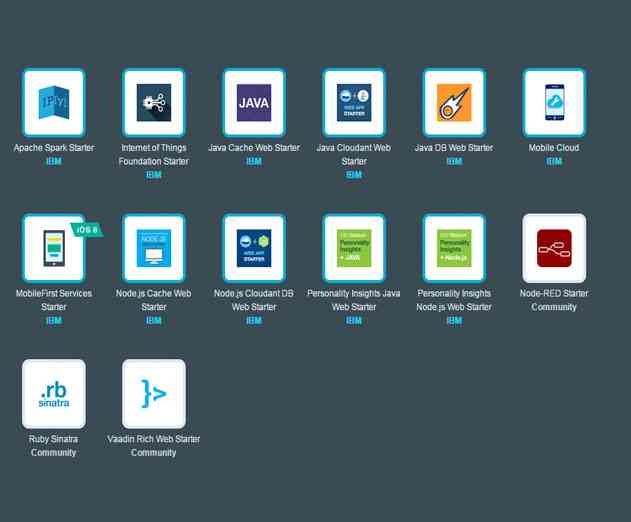This screenshot has width=631, height=522.
Task: Click the Mobile Cloud label
Action: pos(554,148)
